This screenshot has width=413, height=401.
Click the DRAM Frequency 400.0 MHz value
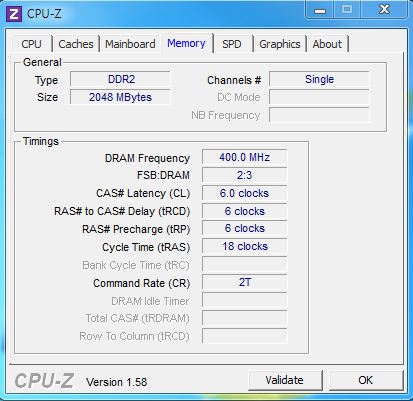click(244, 157)
